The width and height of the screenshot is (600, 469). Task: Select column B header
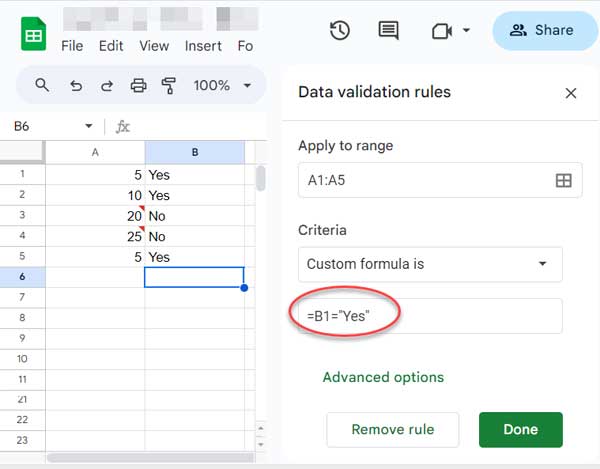pos(195,152)
